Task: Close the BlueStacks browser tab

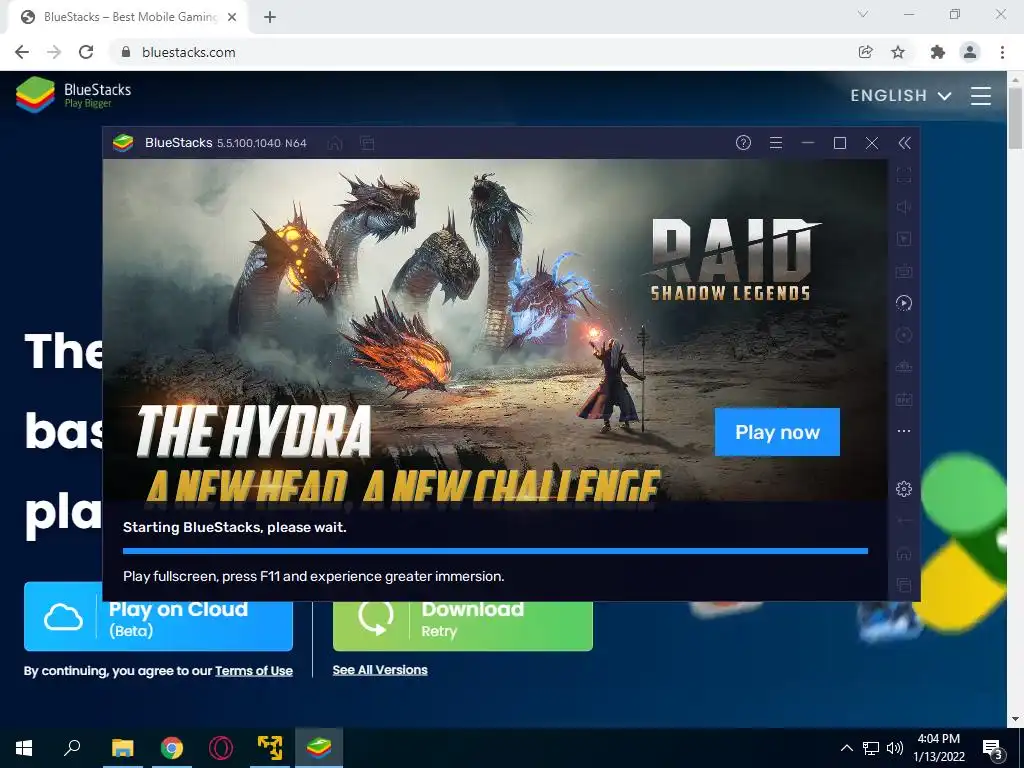Action: coord(232,18)
